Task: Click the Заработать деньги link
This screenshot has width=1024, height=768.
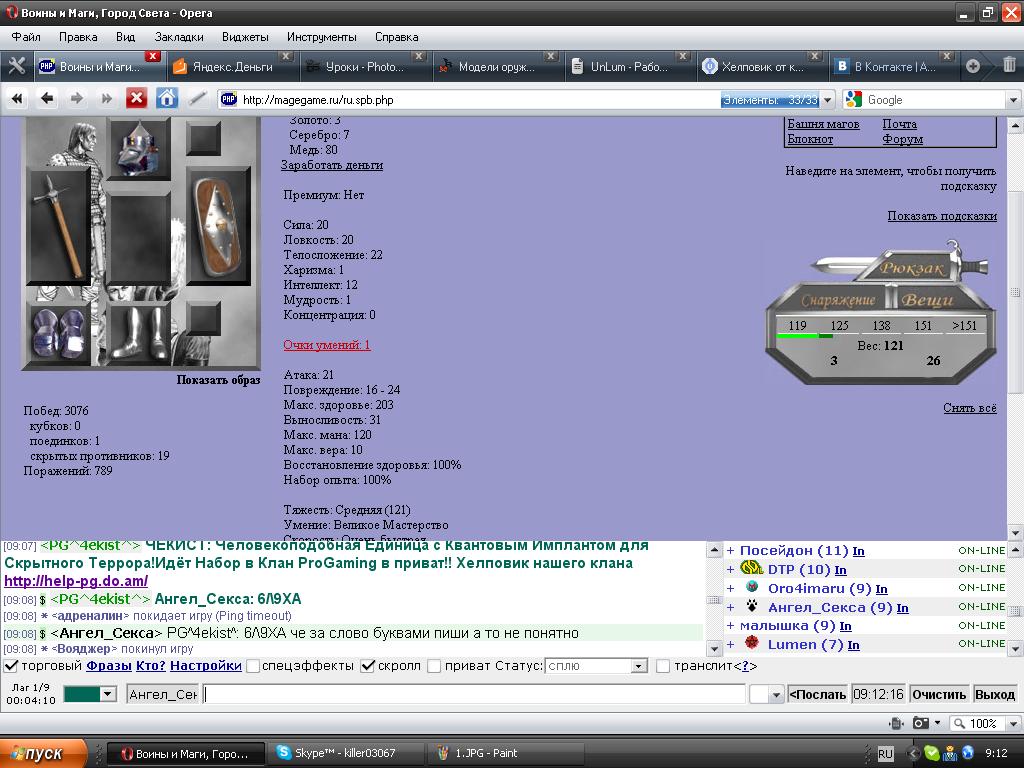Action: (332, 165)
